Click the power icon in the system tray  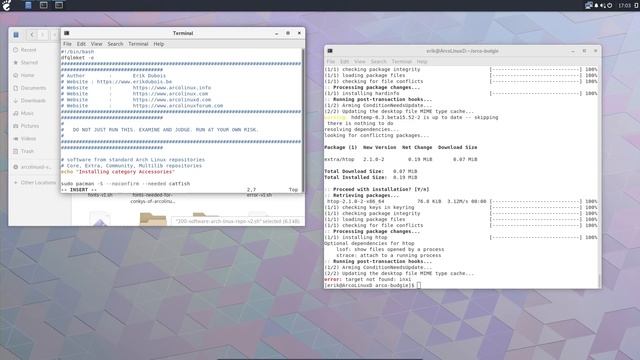coord(609,5)
